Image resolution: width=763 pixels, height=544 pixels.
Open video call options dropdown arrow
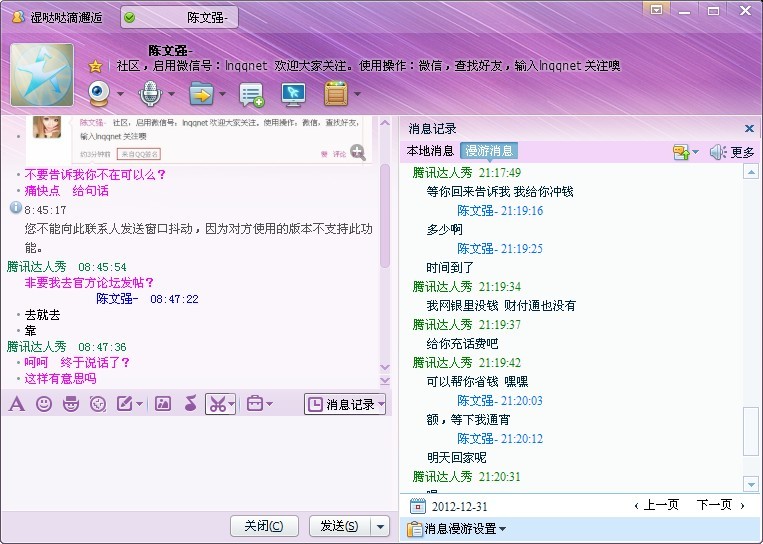(120, 93)
